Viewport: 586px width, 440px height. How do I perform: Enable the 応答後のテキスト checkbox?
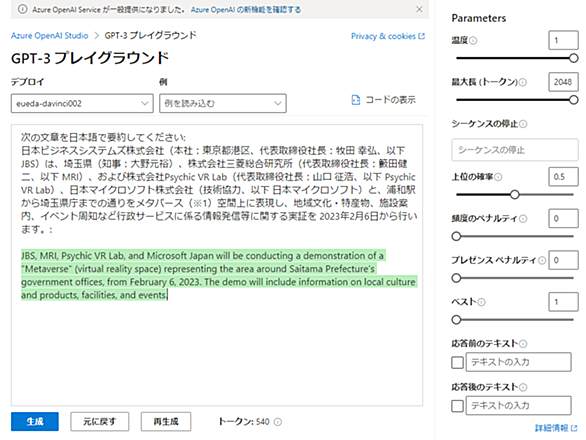click(457, 406)
